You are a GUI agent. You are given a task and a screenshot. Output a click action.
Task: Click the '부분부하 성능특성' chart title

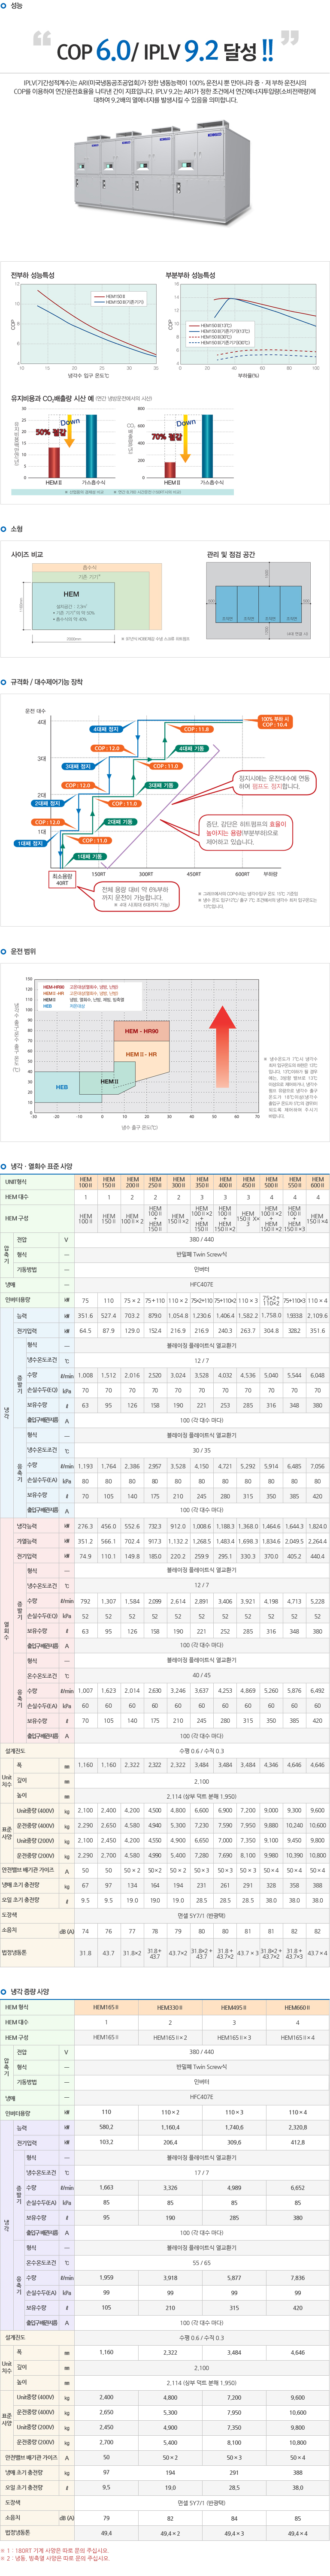(190, 275)
